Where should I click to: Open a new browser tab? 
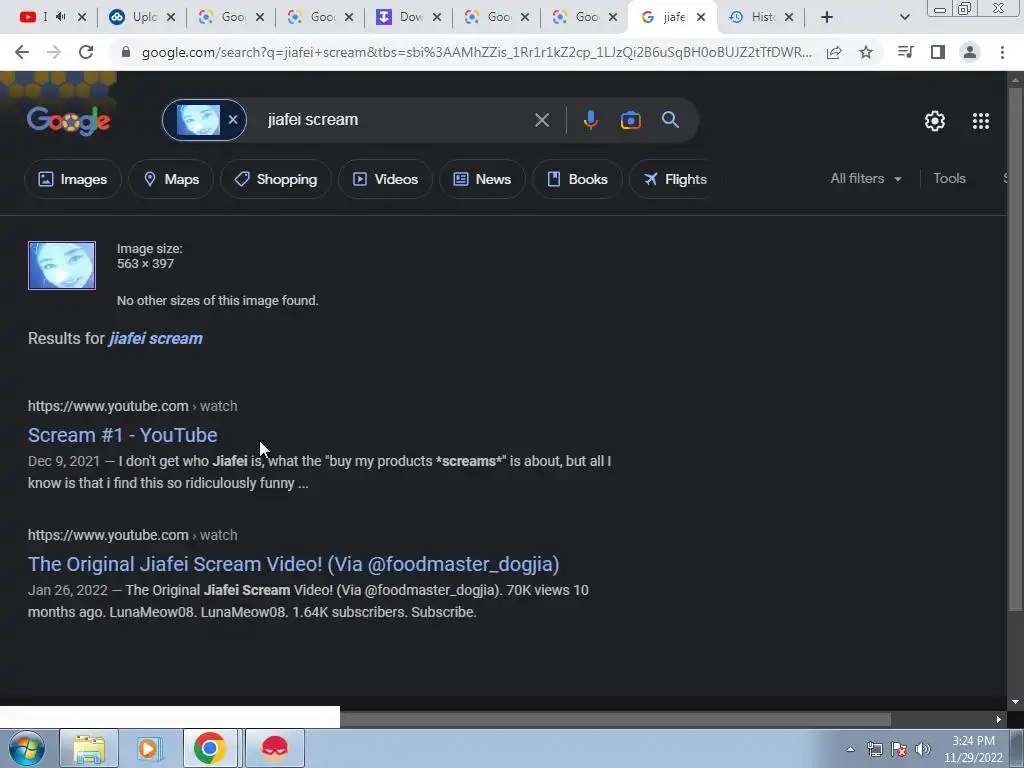(x=827, y=17)
